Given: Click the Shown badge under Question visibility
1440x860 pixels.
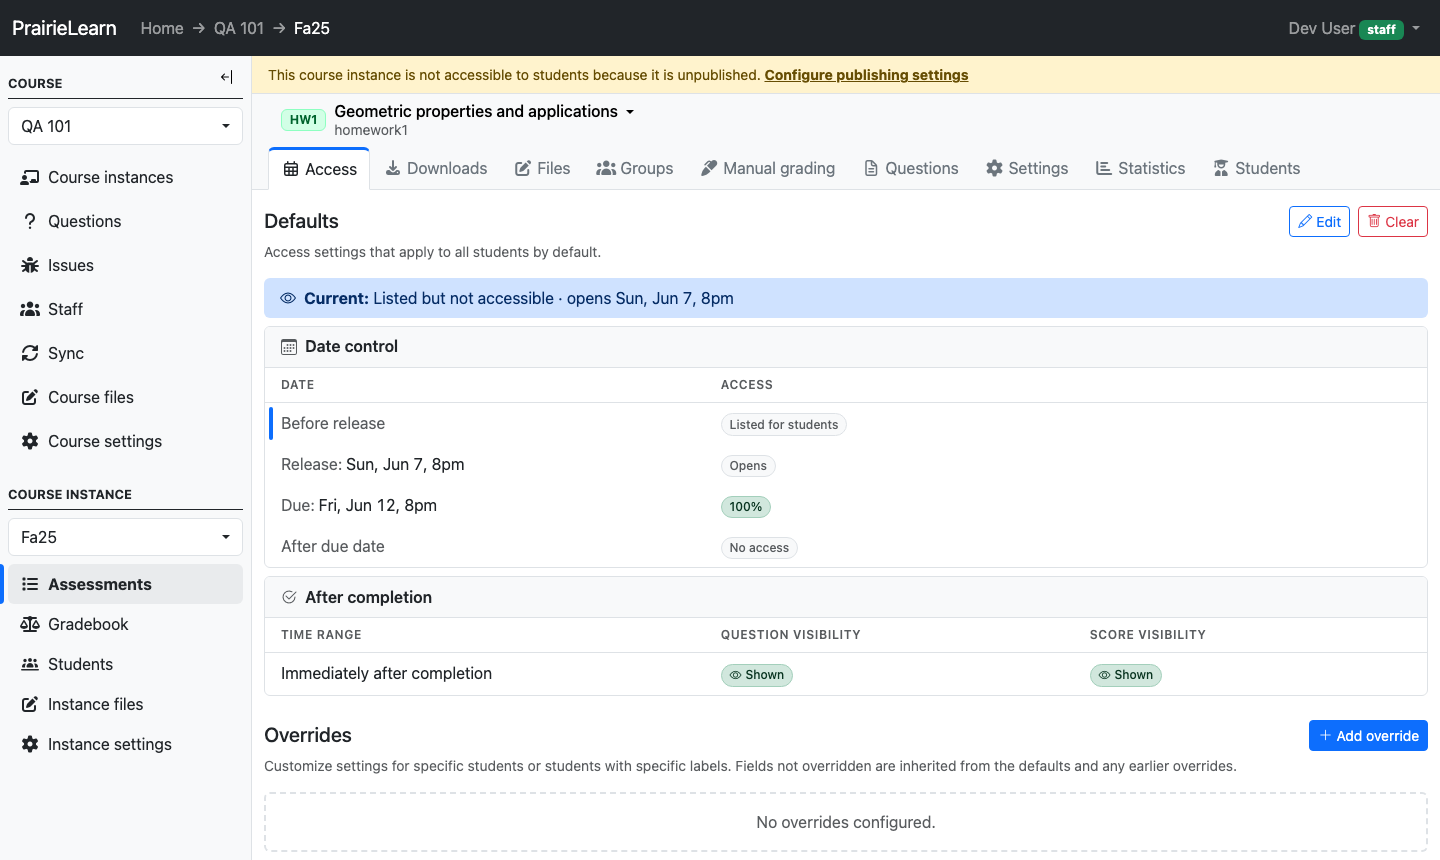Looking at the screenshot, I should 757,675.
